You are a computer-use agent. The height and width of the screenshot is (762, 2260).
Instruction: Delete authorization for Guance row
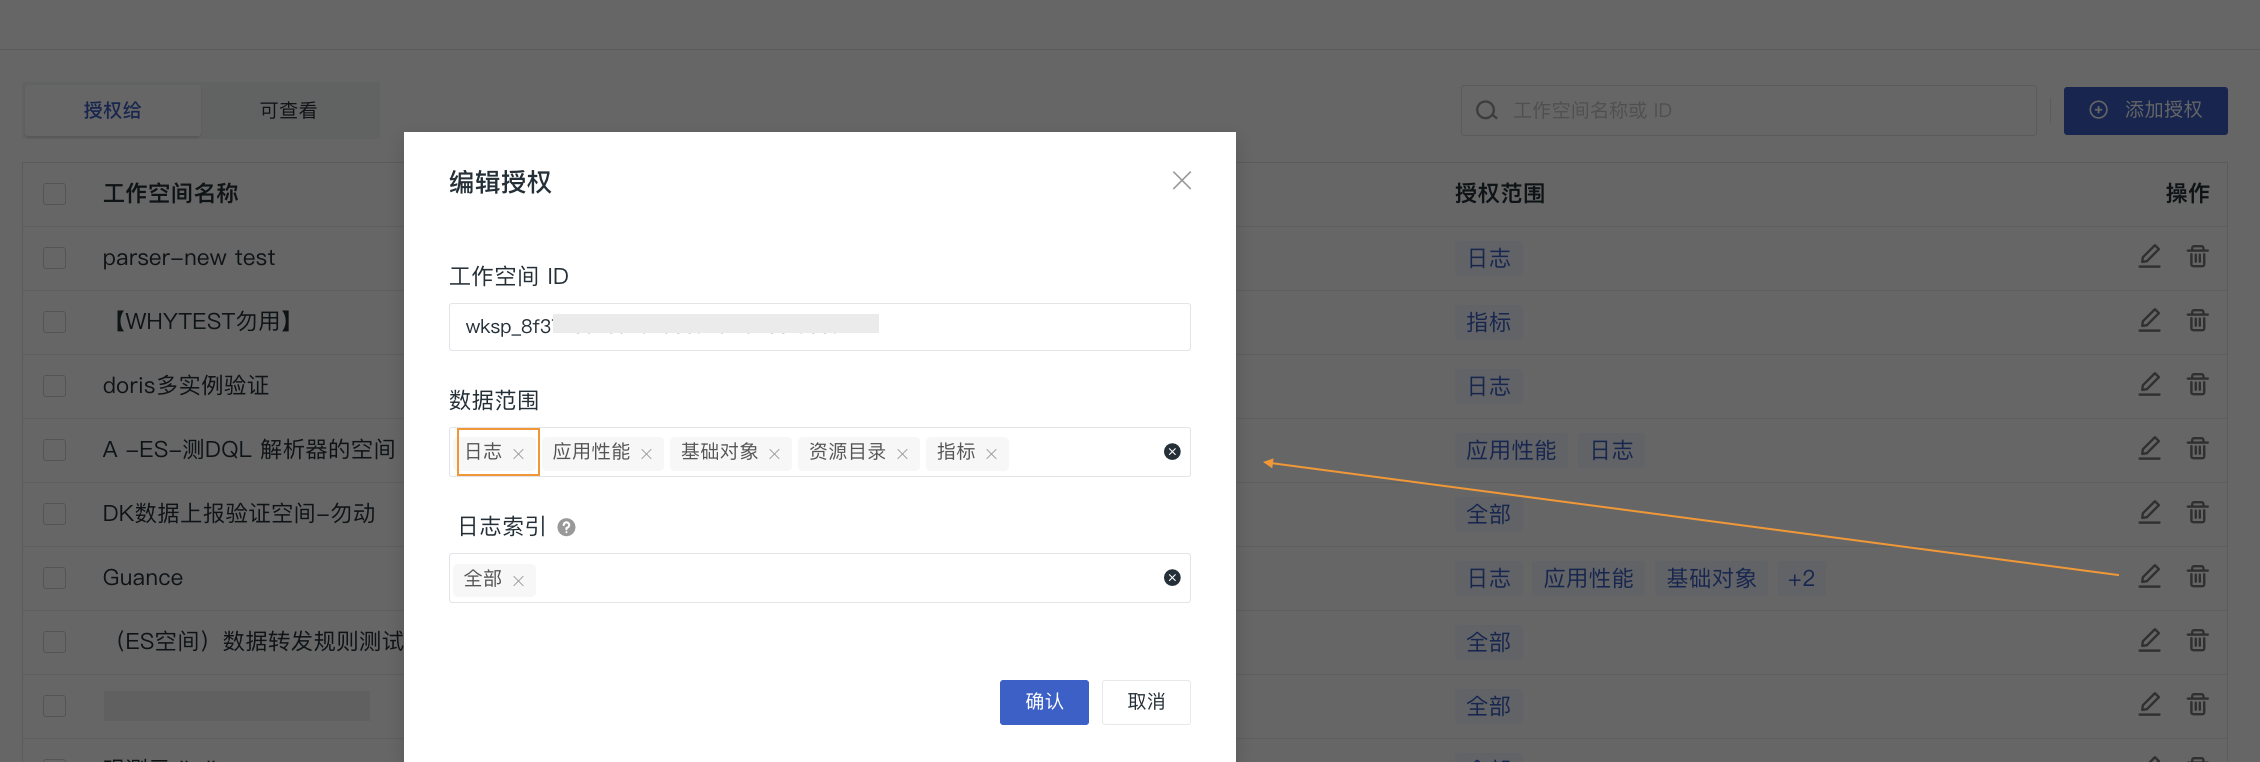2197,576
